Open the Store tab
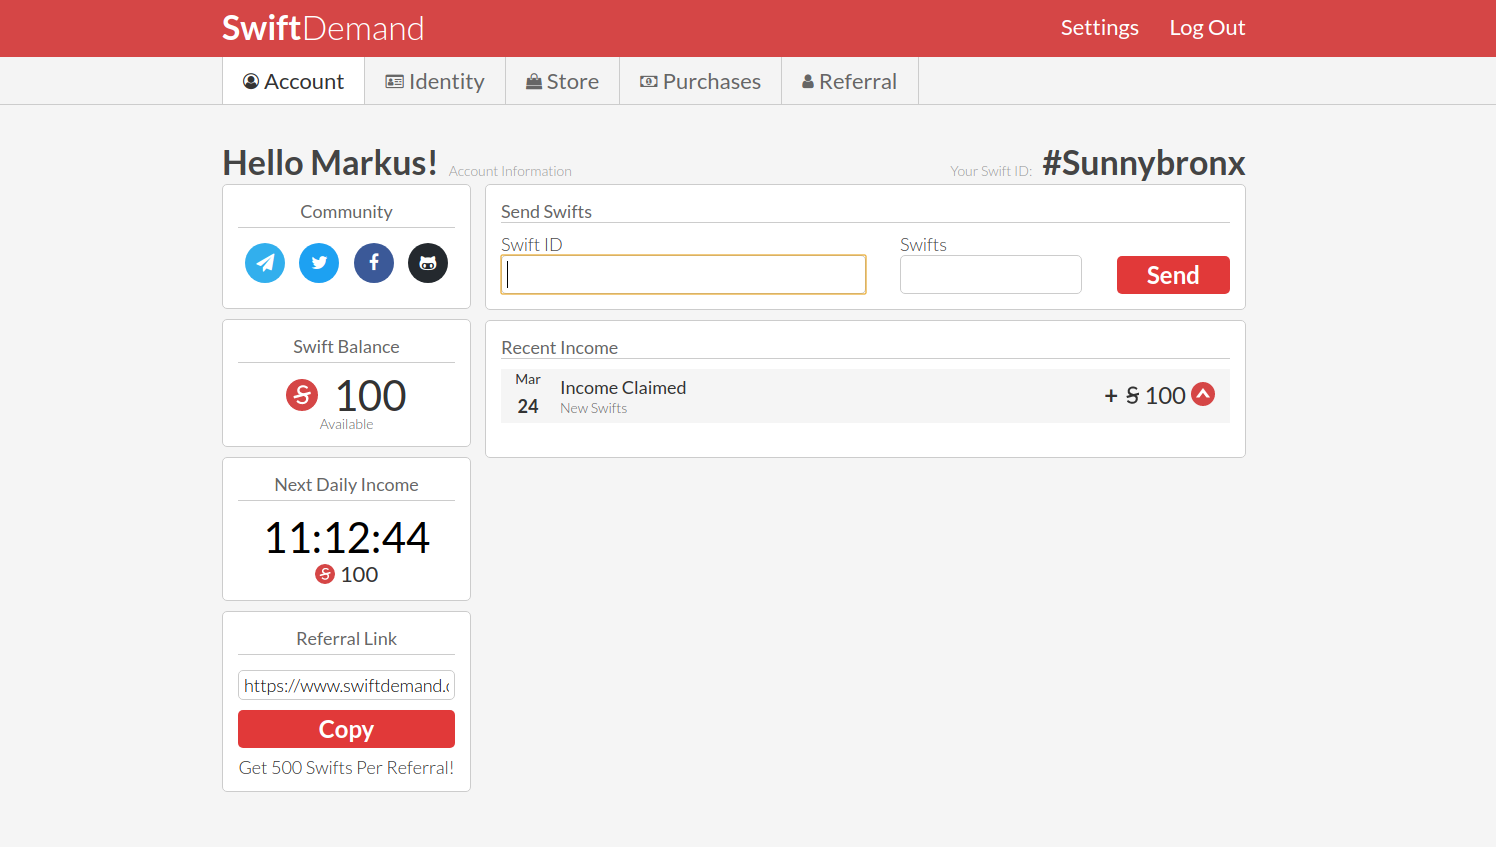This screenshot has height=847, width=1496. pos(562,81)
